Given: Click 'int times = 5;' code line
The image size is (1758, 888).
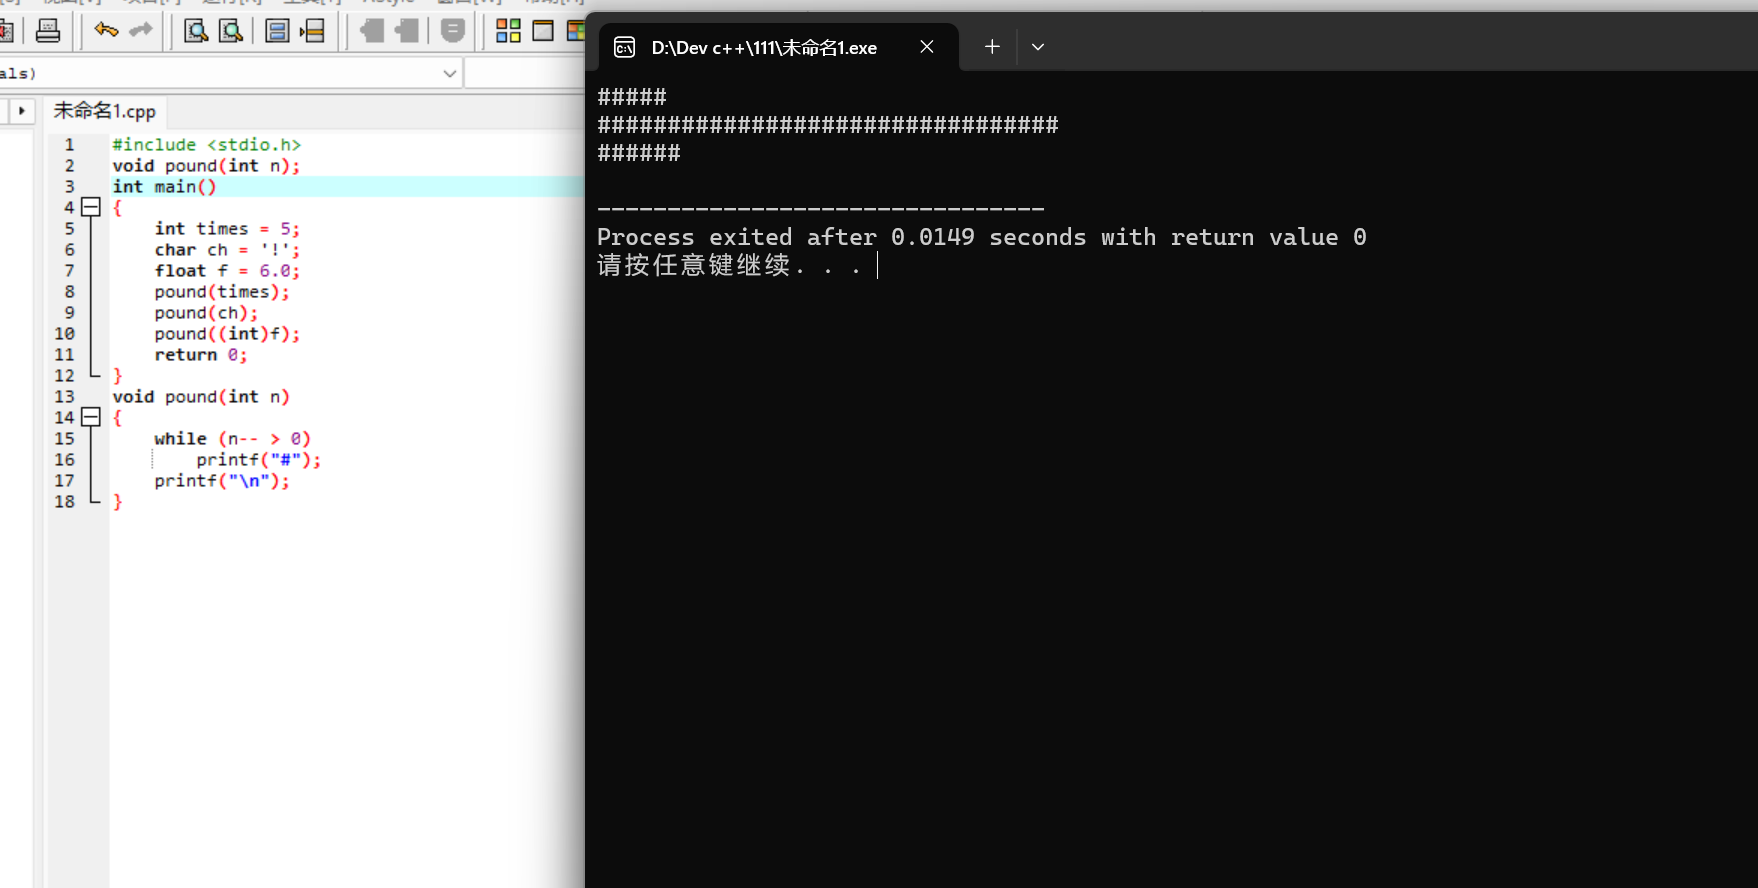Looking at the screenshot, I should click(227, 229).
